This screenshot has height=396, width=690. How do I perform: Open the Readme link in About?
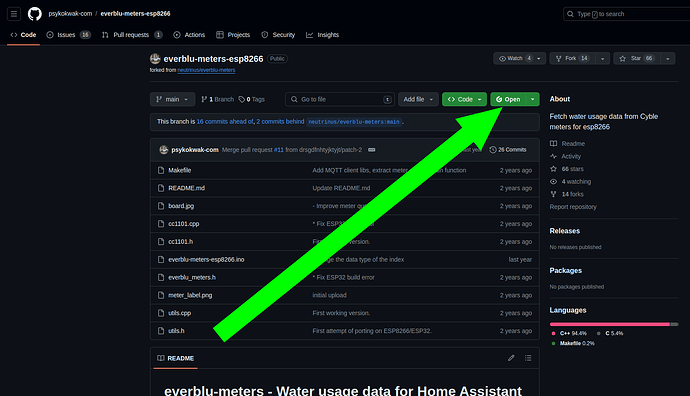tap(567, 143)
